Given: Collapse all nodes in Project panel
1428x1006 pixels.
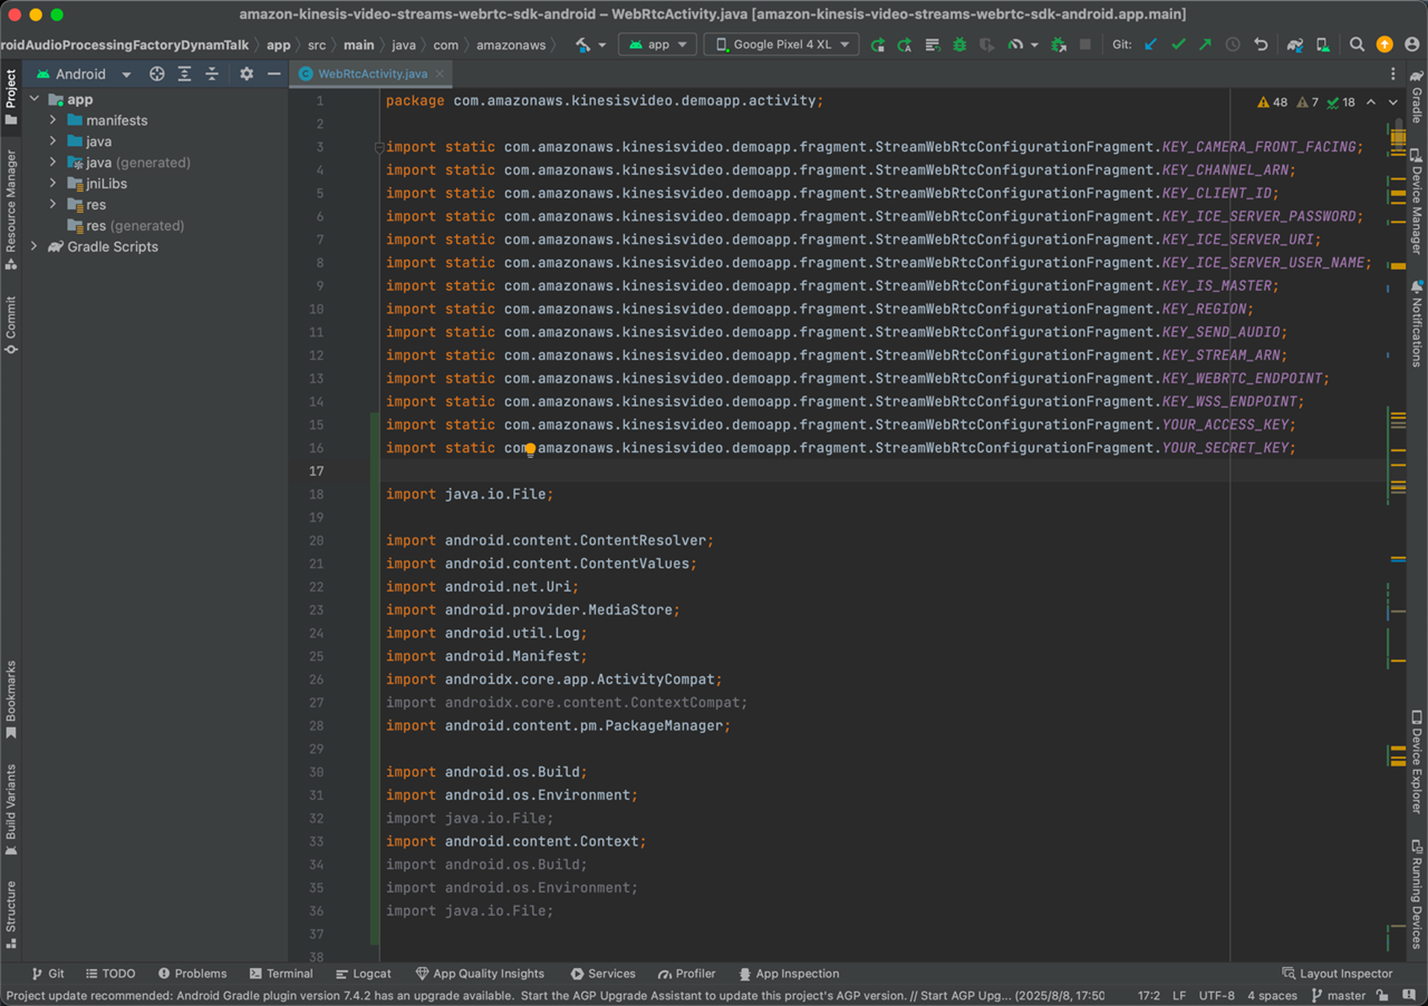Looking at the screenshot, I should click(212, 74).
